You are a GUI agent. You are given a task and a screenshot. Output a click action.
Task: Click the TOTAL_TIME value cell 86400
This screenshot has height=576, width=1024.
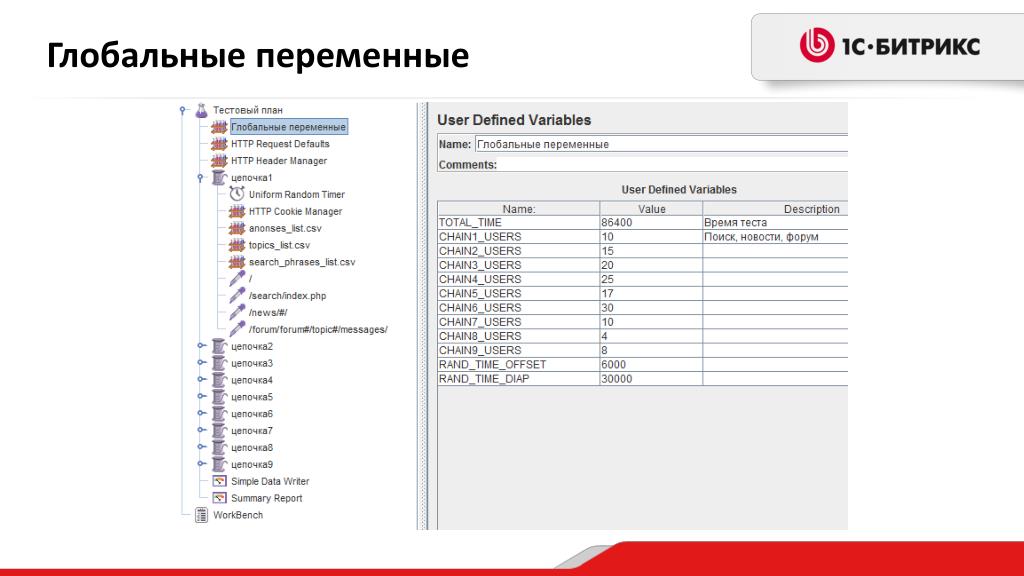click(650, 222)
